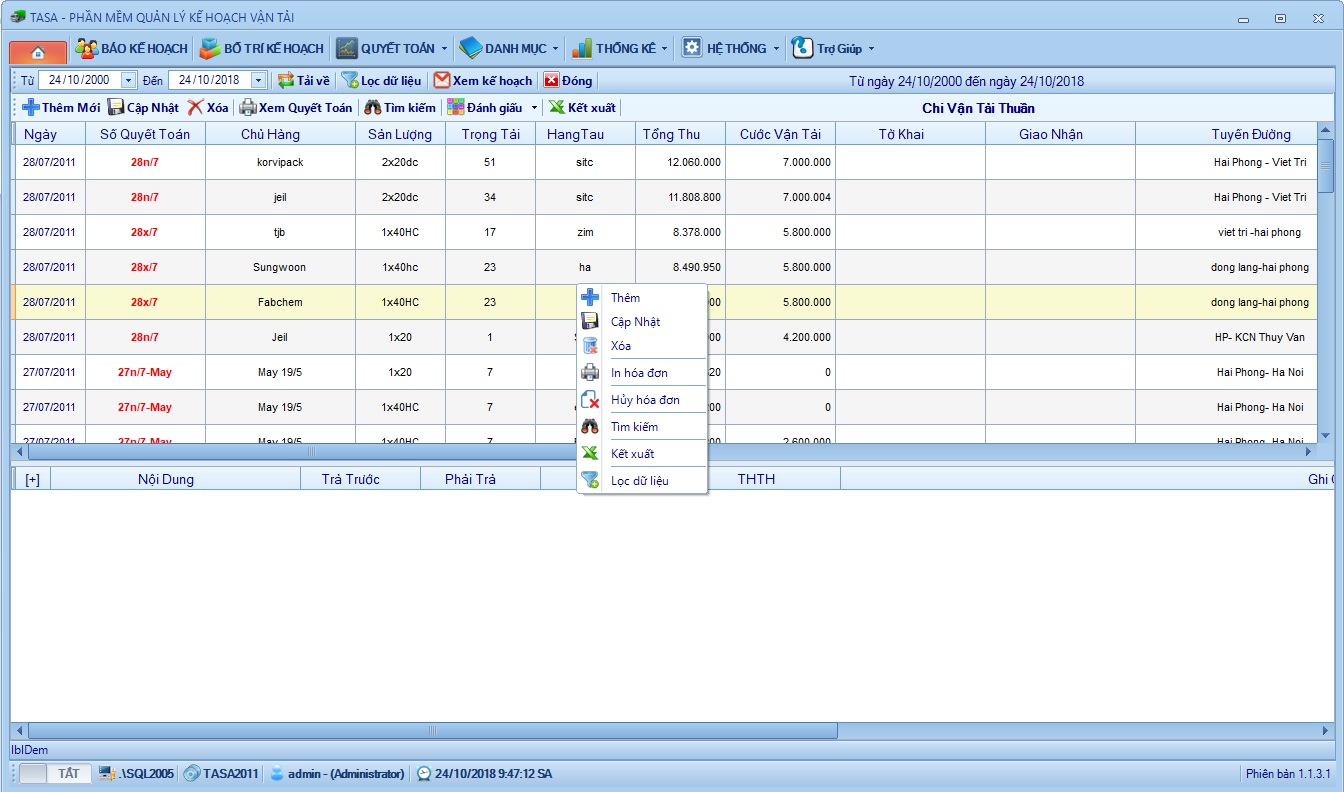Screen dimensions: 1344x792
Task: Click the Kết xuất Excel icon in toolbar
Action: [x=557, y=108]
